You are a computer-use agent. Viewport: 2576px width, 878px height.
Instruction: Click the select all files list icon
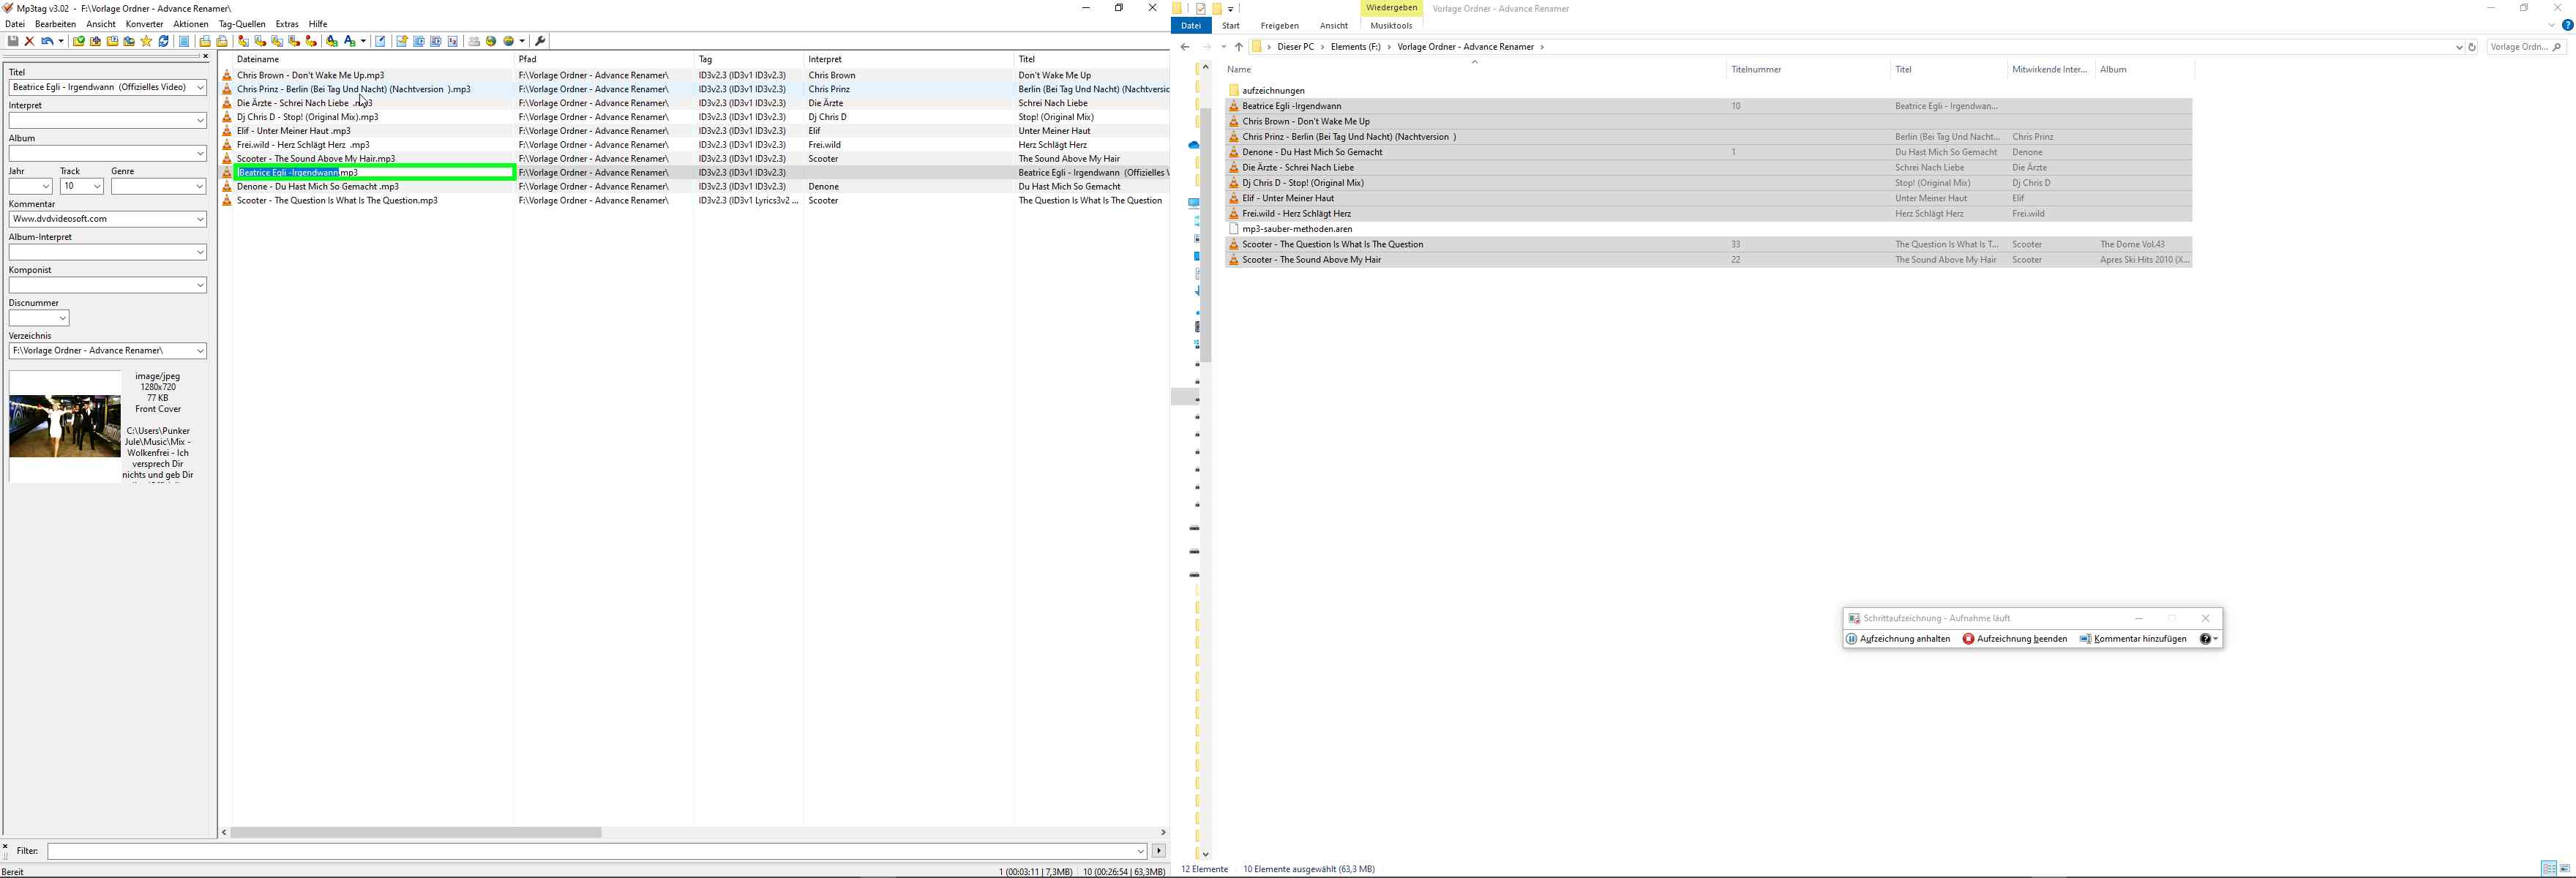click(x=184, y=41)
